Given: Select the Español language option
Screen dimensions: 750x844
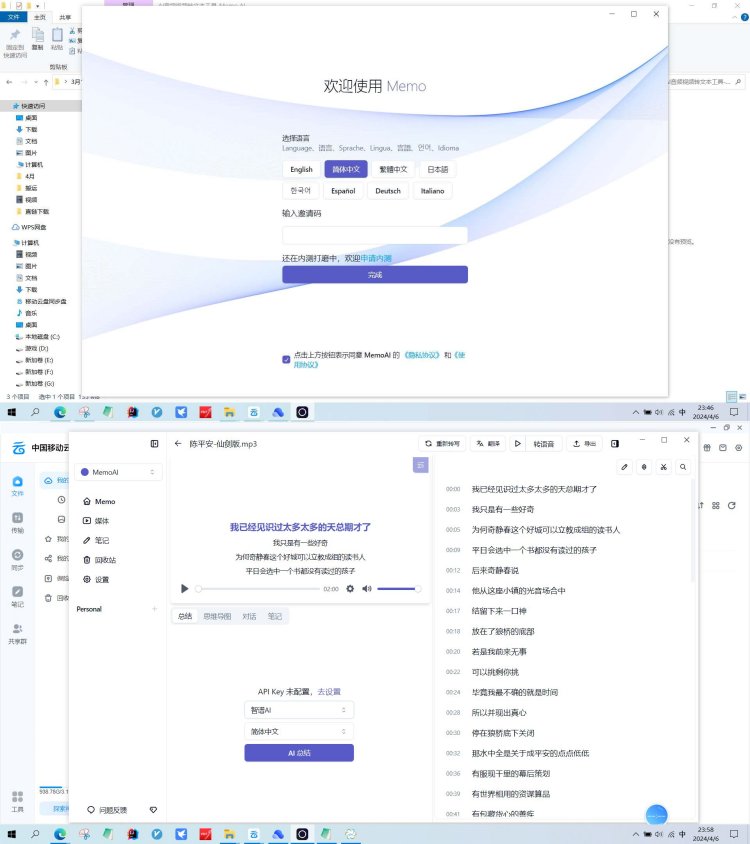Looking at the screenshot, I should pyautogui.click(x=344, y=191).
